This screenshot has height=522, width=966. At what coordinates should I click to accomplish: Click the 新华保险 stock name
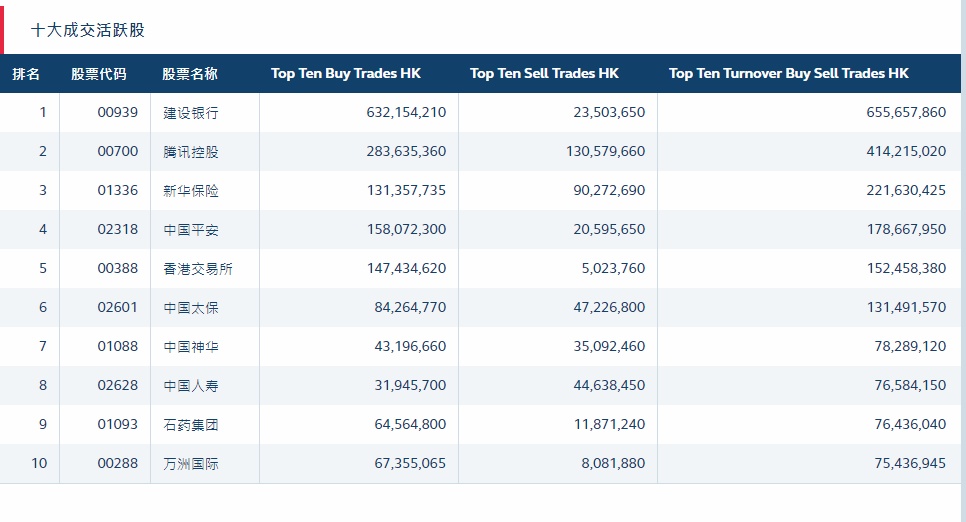[191, 191]
